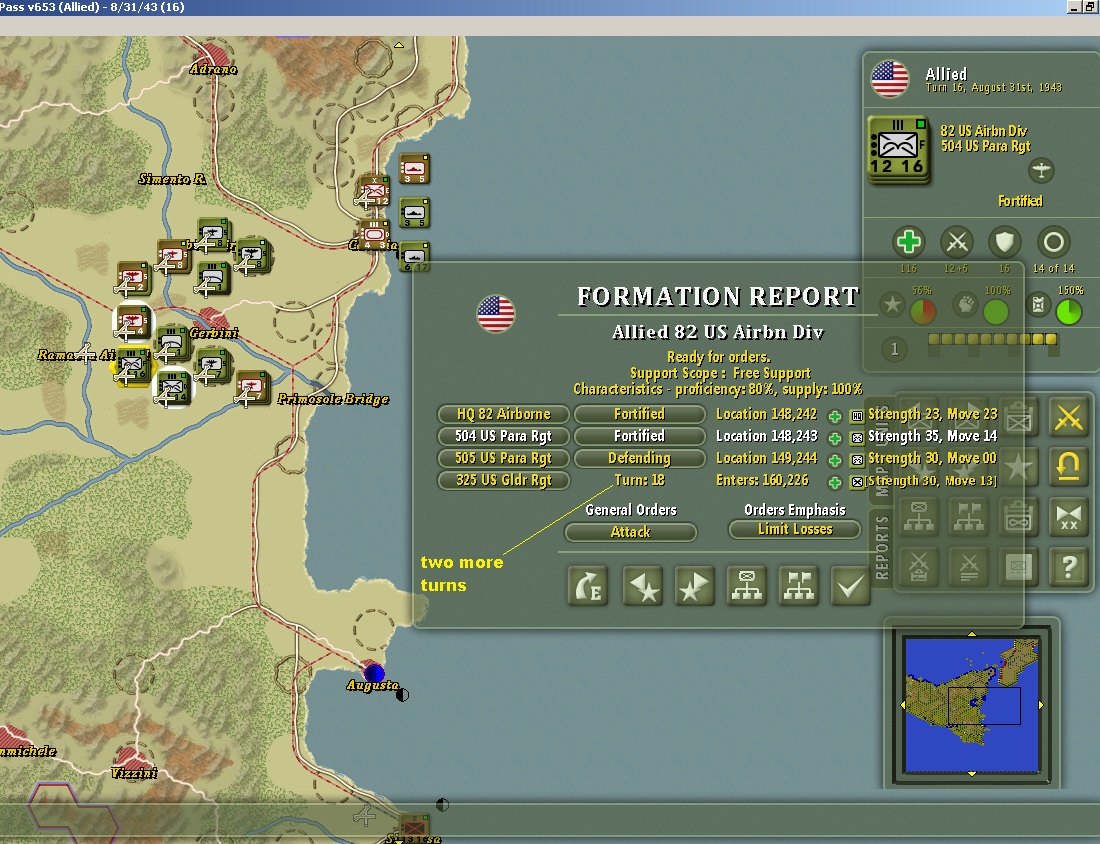Image resolution: width=1100 pixels, height=844 pixels.
Task: Click Defending status of 505 US Para Rgt
Action: [639, 458]
